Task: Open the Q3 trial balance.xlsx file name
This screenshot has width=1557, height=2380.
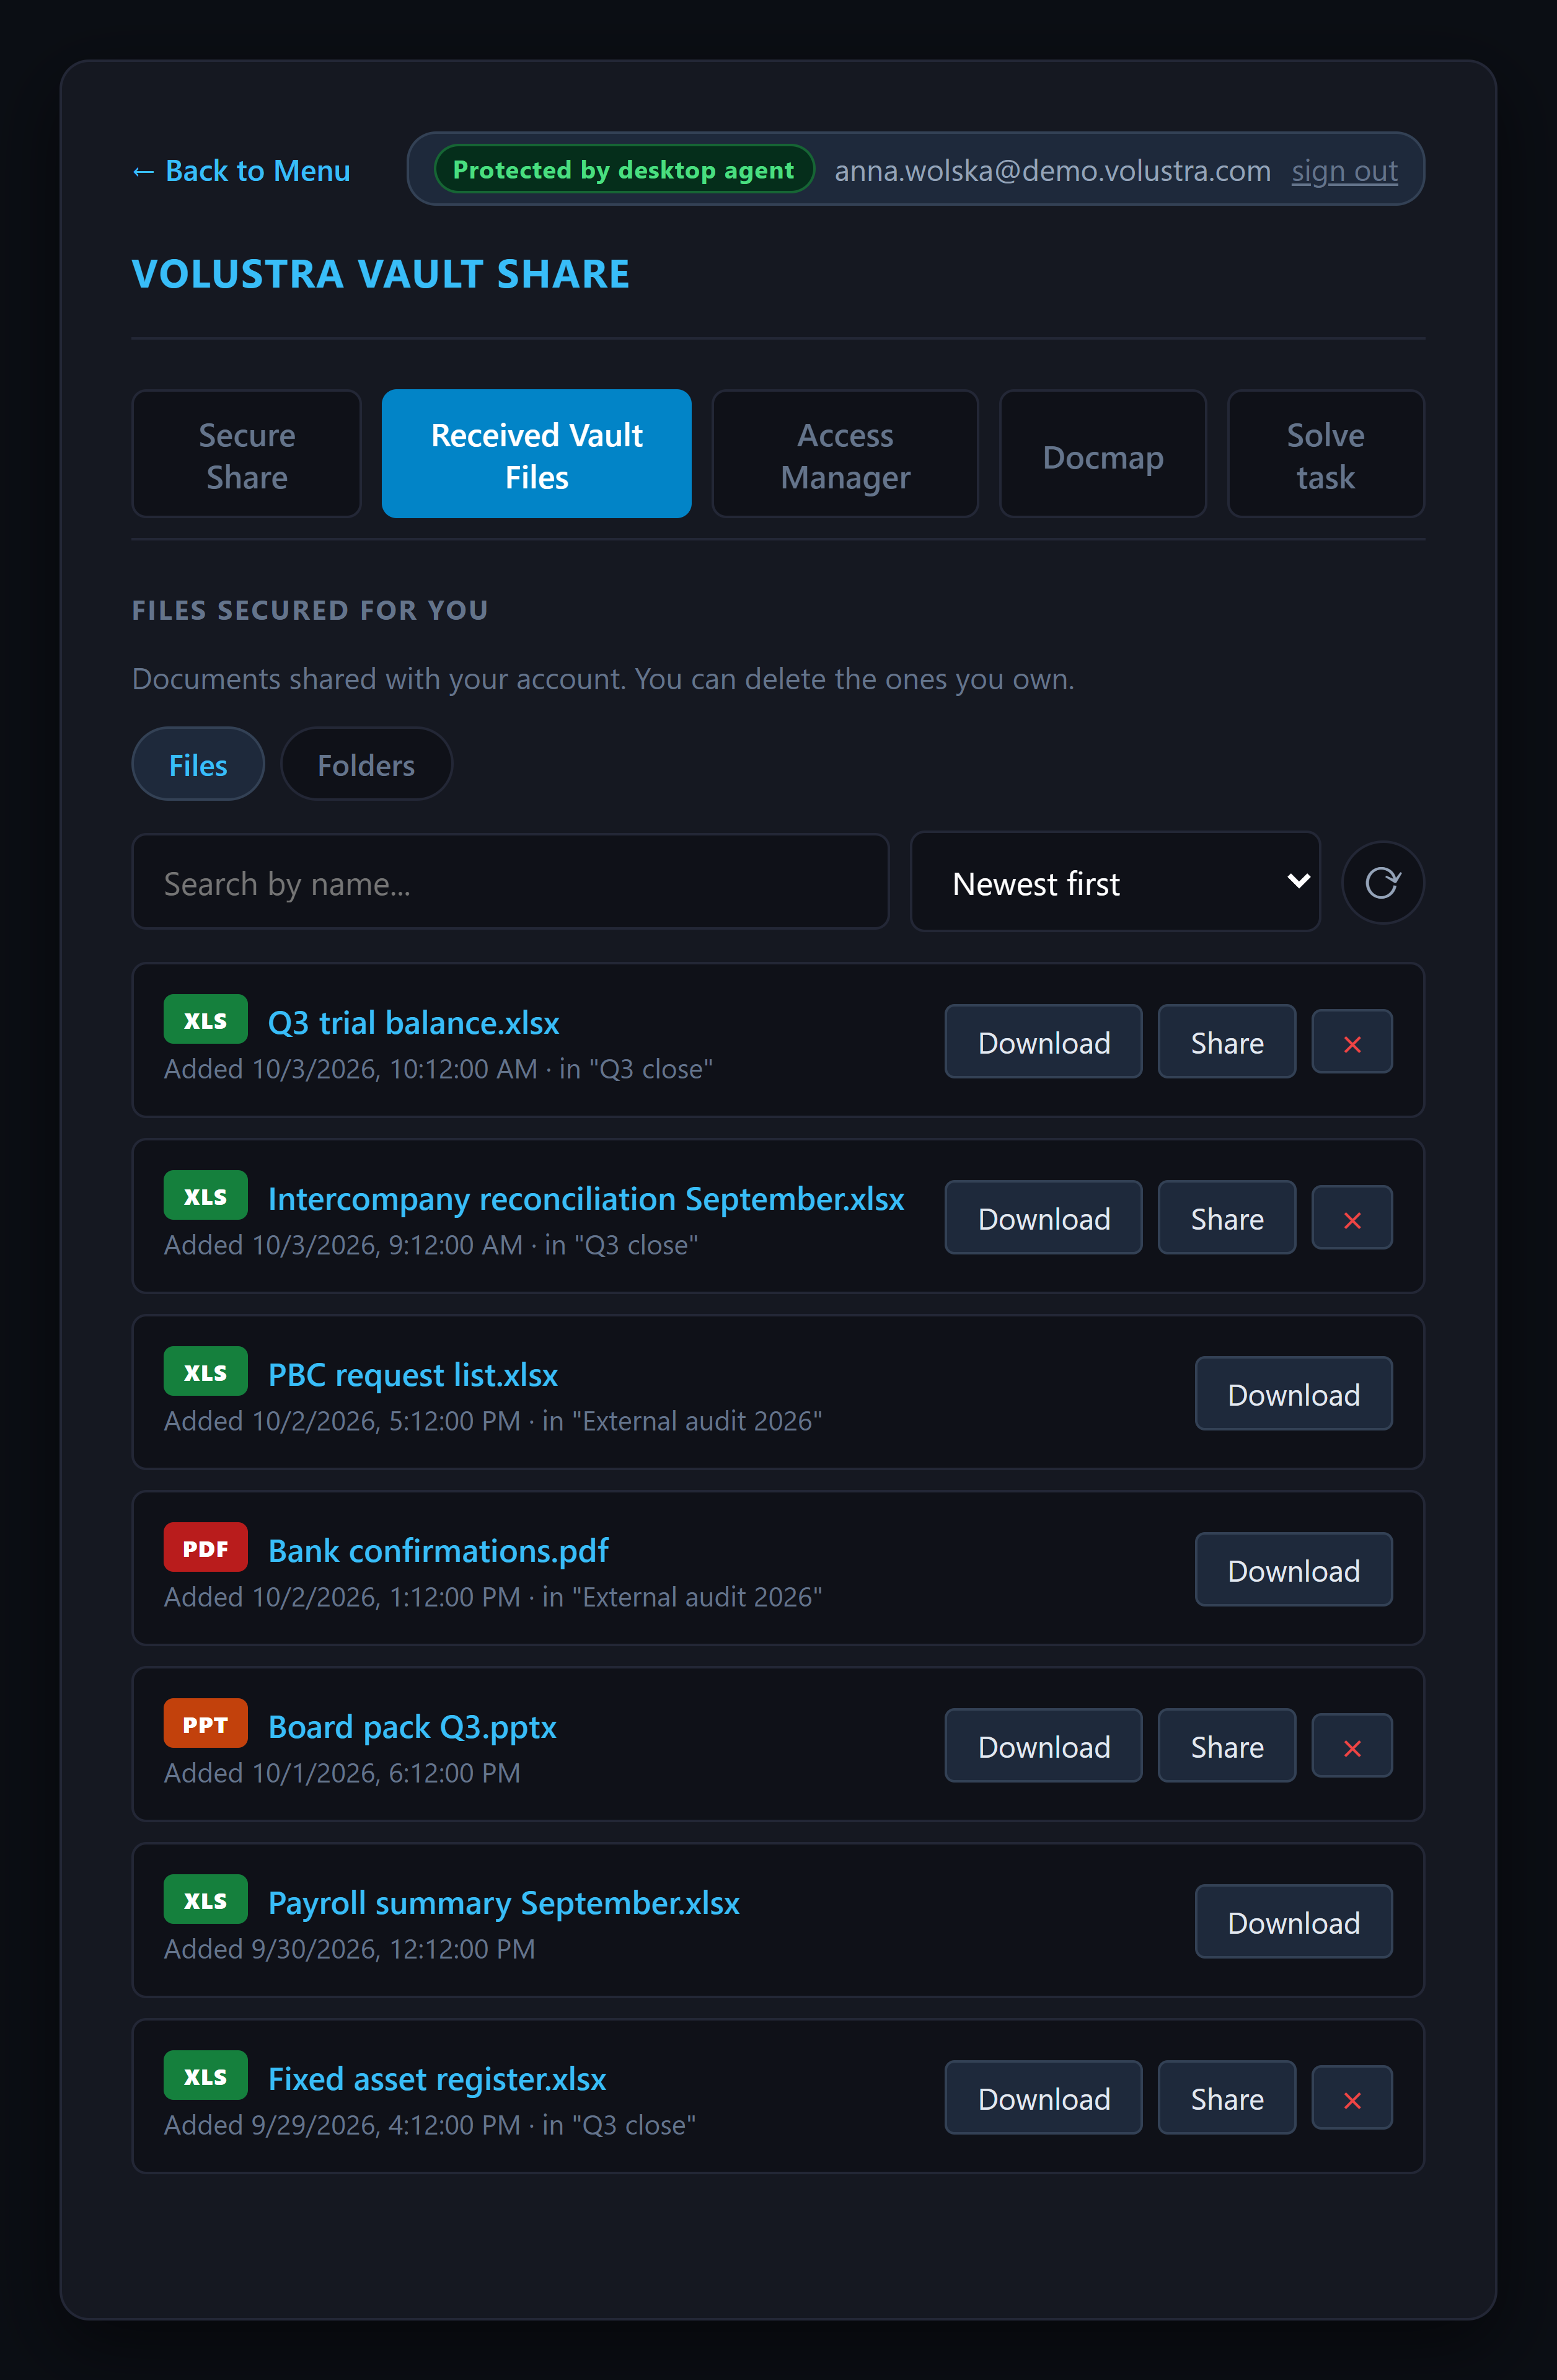Action: (413, 1023)
